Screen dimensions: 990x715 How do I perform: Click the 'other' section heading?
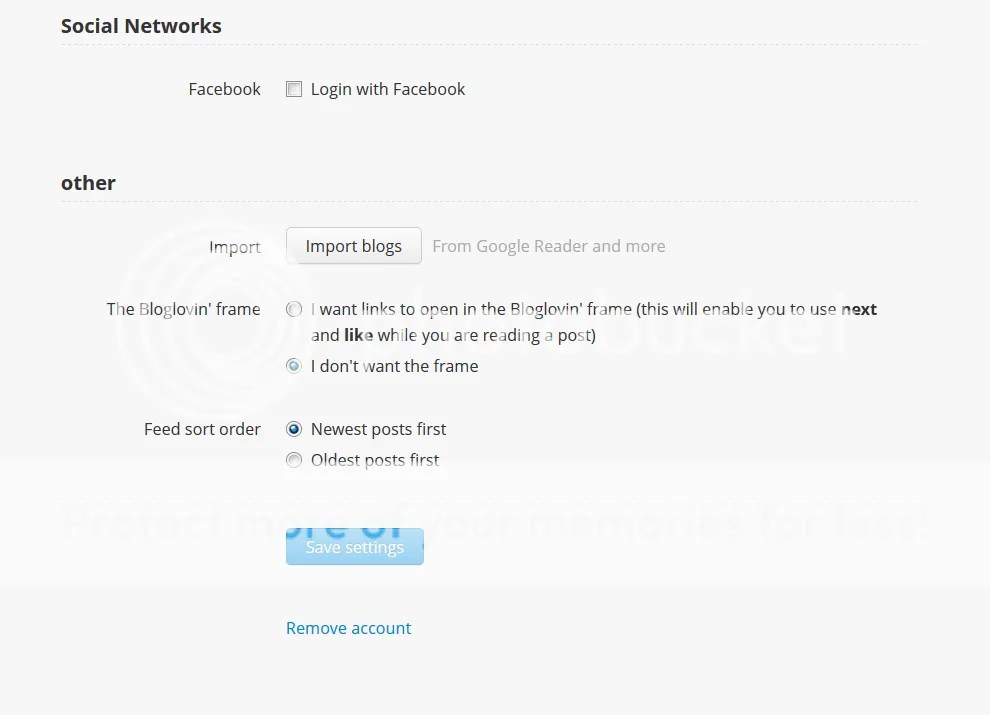(88, 183)
